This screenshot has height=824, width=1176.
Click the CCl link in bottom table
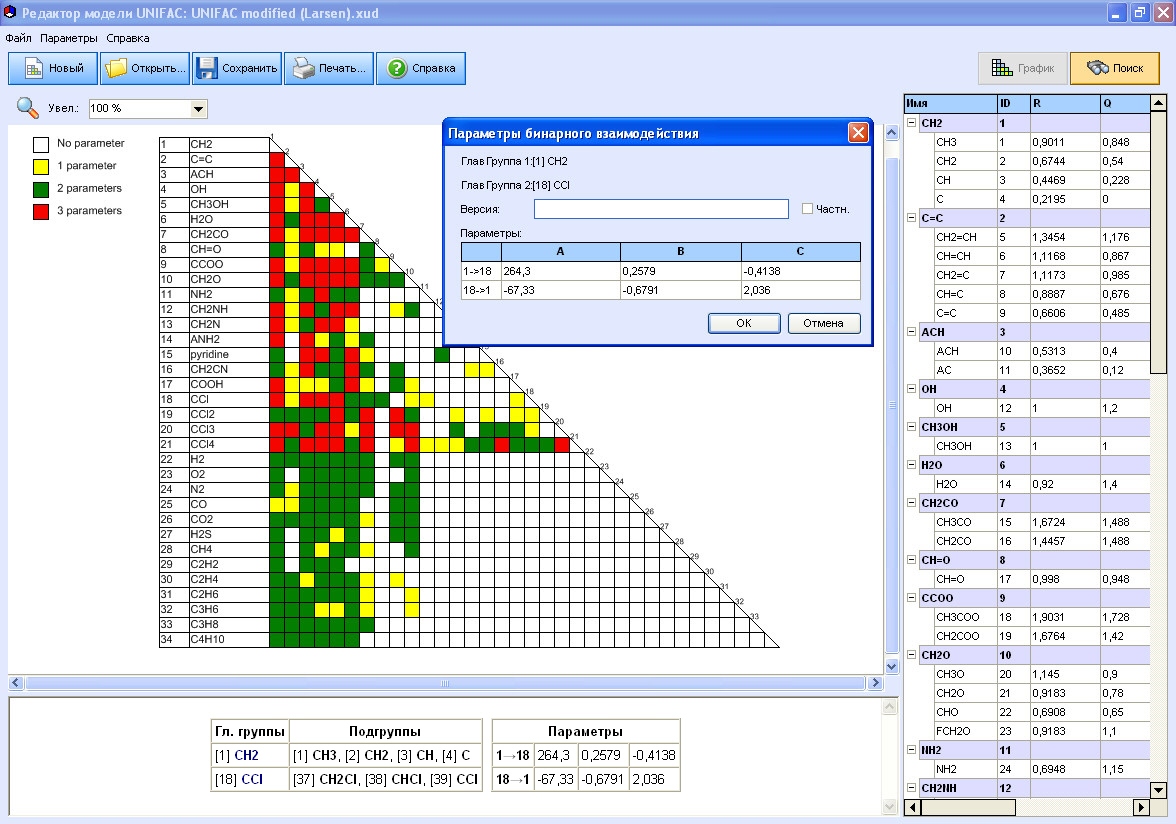(252, 780)
